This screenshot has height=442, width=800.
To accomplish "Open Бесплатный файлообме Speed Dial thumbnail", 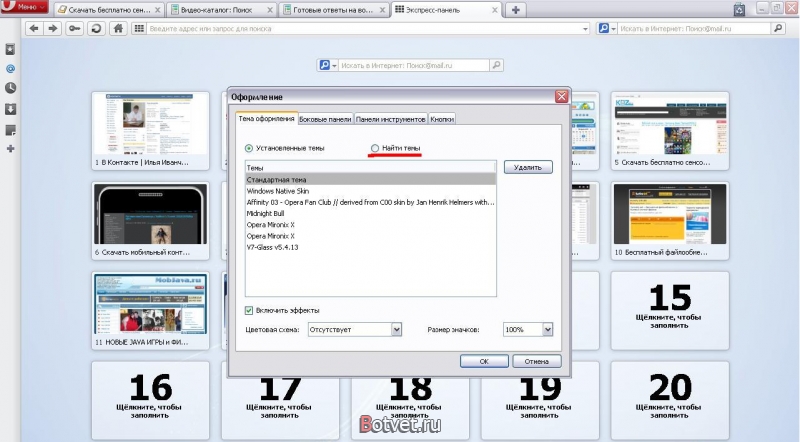I will [670, 220].
